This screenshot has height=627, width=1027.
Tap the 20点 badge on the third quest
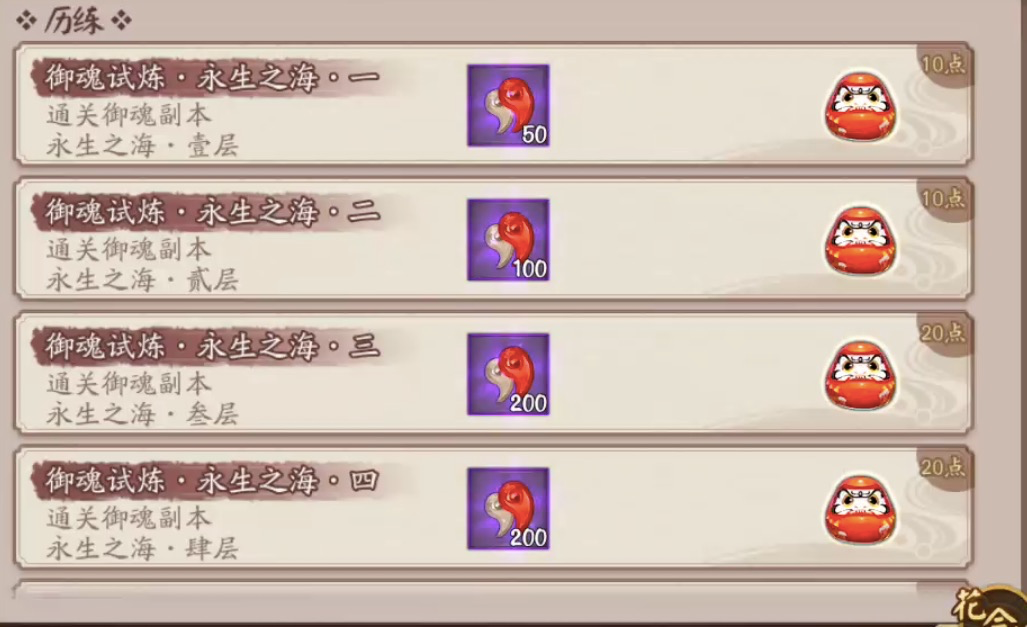click(943, 333)
